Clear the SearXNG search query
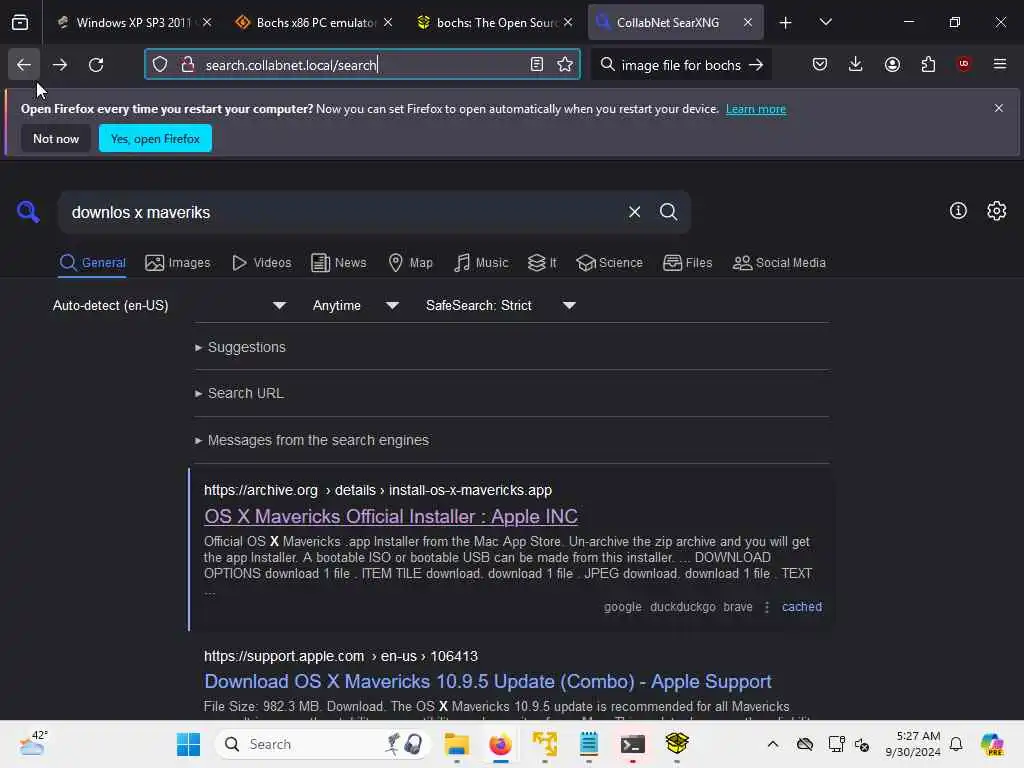The image size is (1024, 768). [634, 212]
